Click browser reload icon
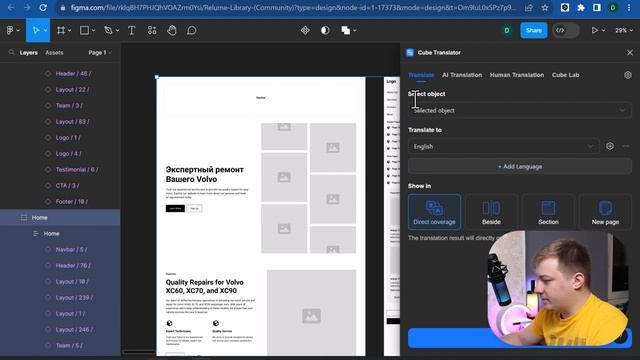This screenshot has width=640, height=360. point(43,8)
